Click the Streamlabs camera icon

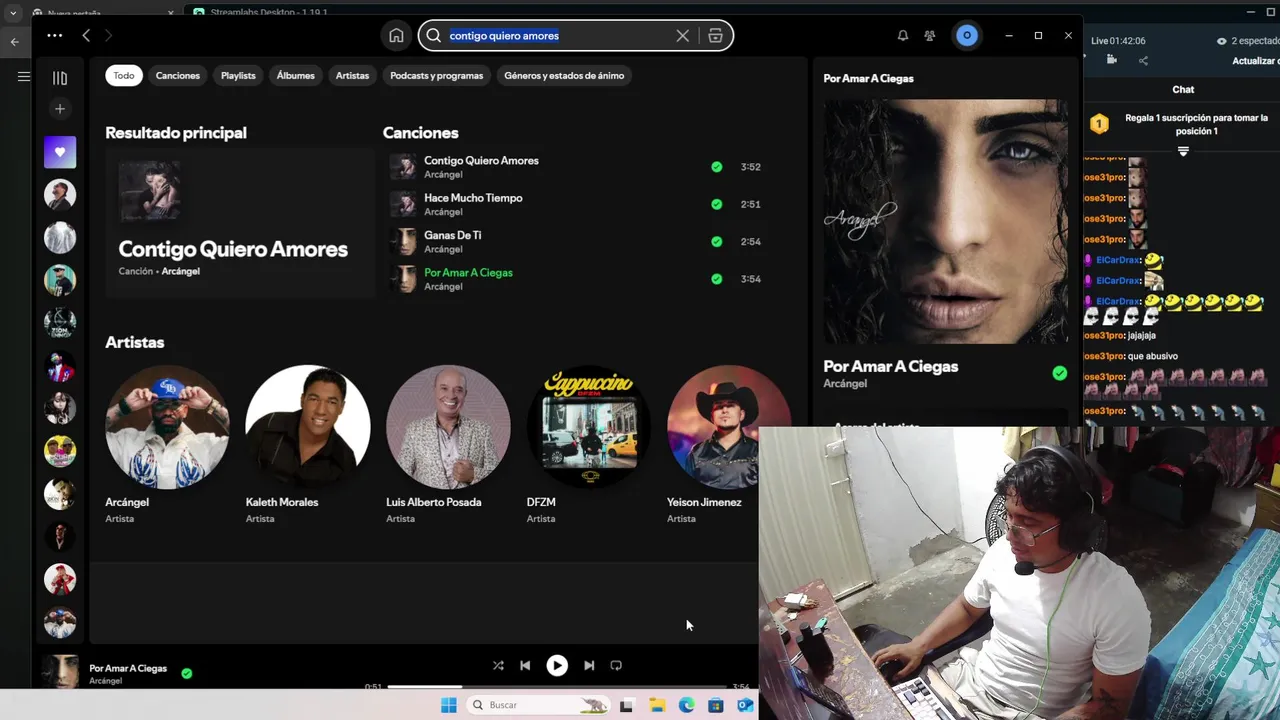coord(1111,60)
